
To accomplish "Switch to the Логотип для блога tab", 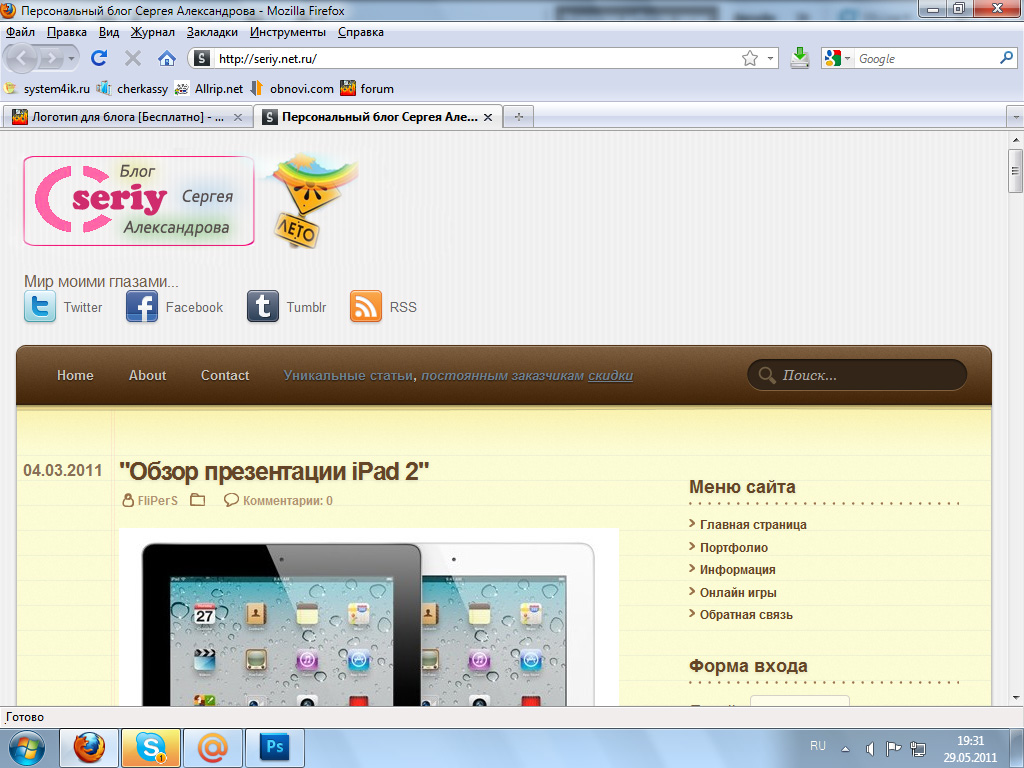I will coord(127,117).
